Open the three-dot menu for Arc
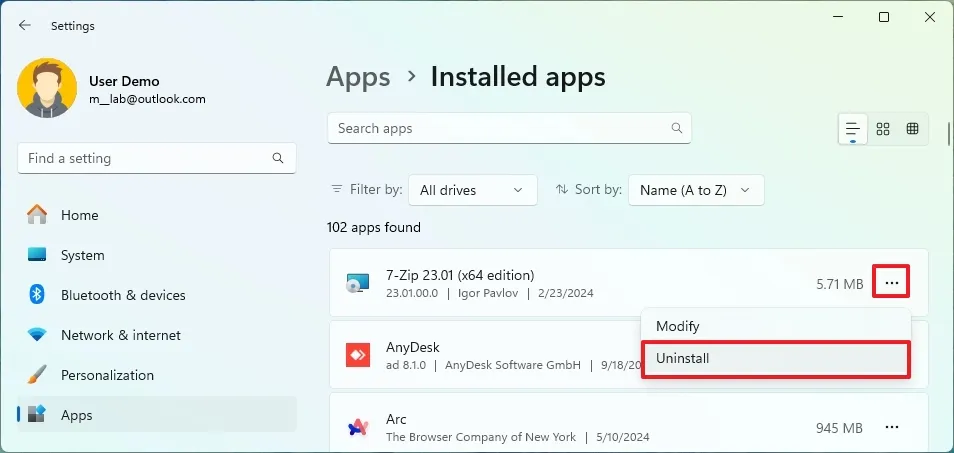Screen dimensions: 954x453 (892, 428)
